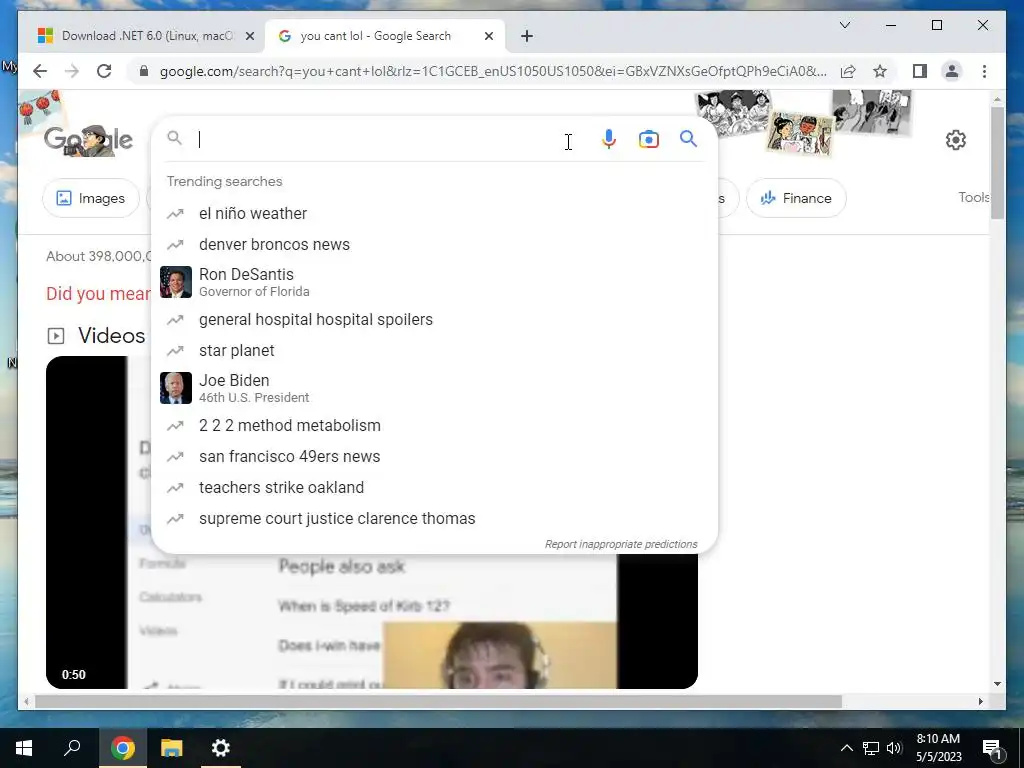The image size is (1024, 768).
Task: Open the tab search dropdown chevron
Action: click(844, 25)
